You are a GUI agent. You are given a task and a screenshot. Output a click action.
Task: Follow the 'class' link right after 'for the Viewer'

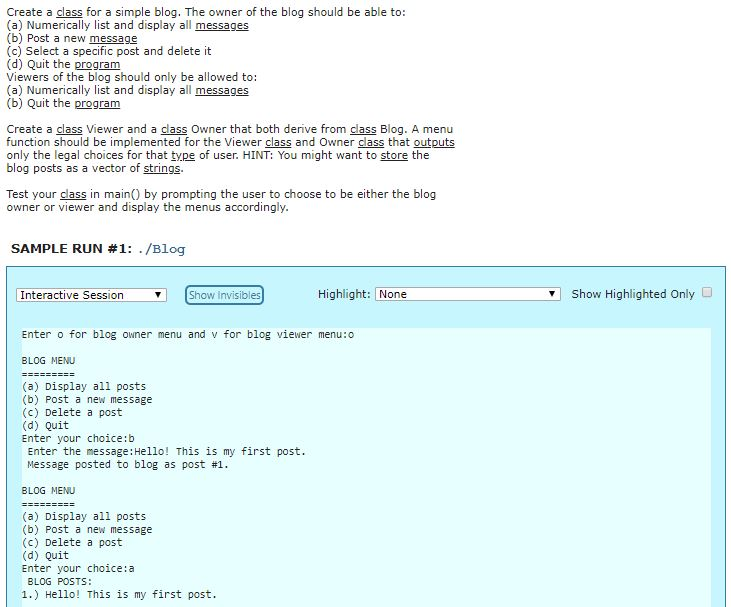[x=278, y=142]
